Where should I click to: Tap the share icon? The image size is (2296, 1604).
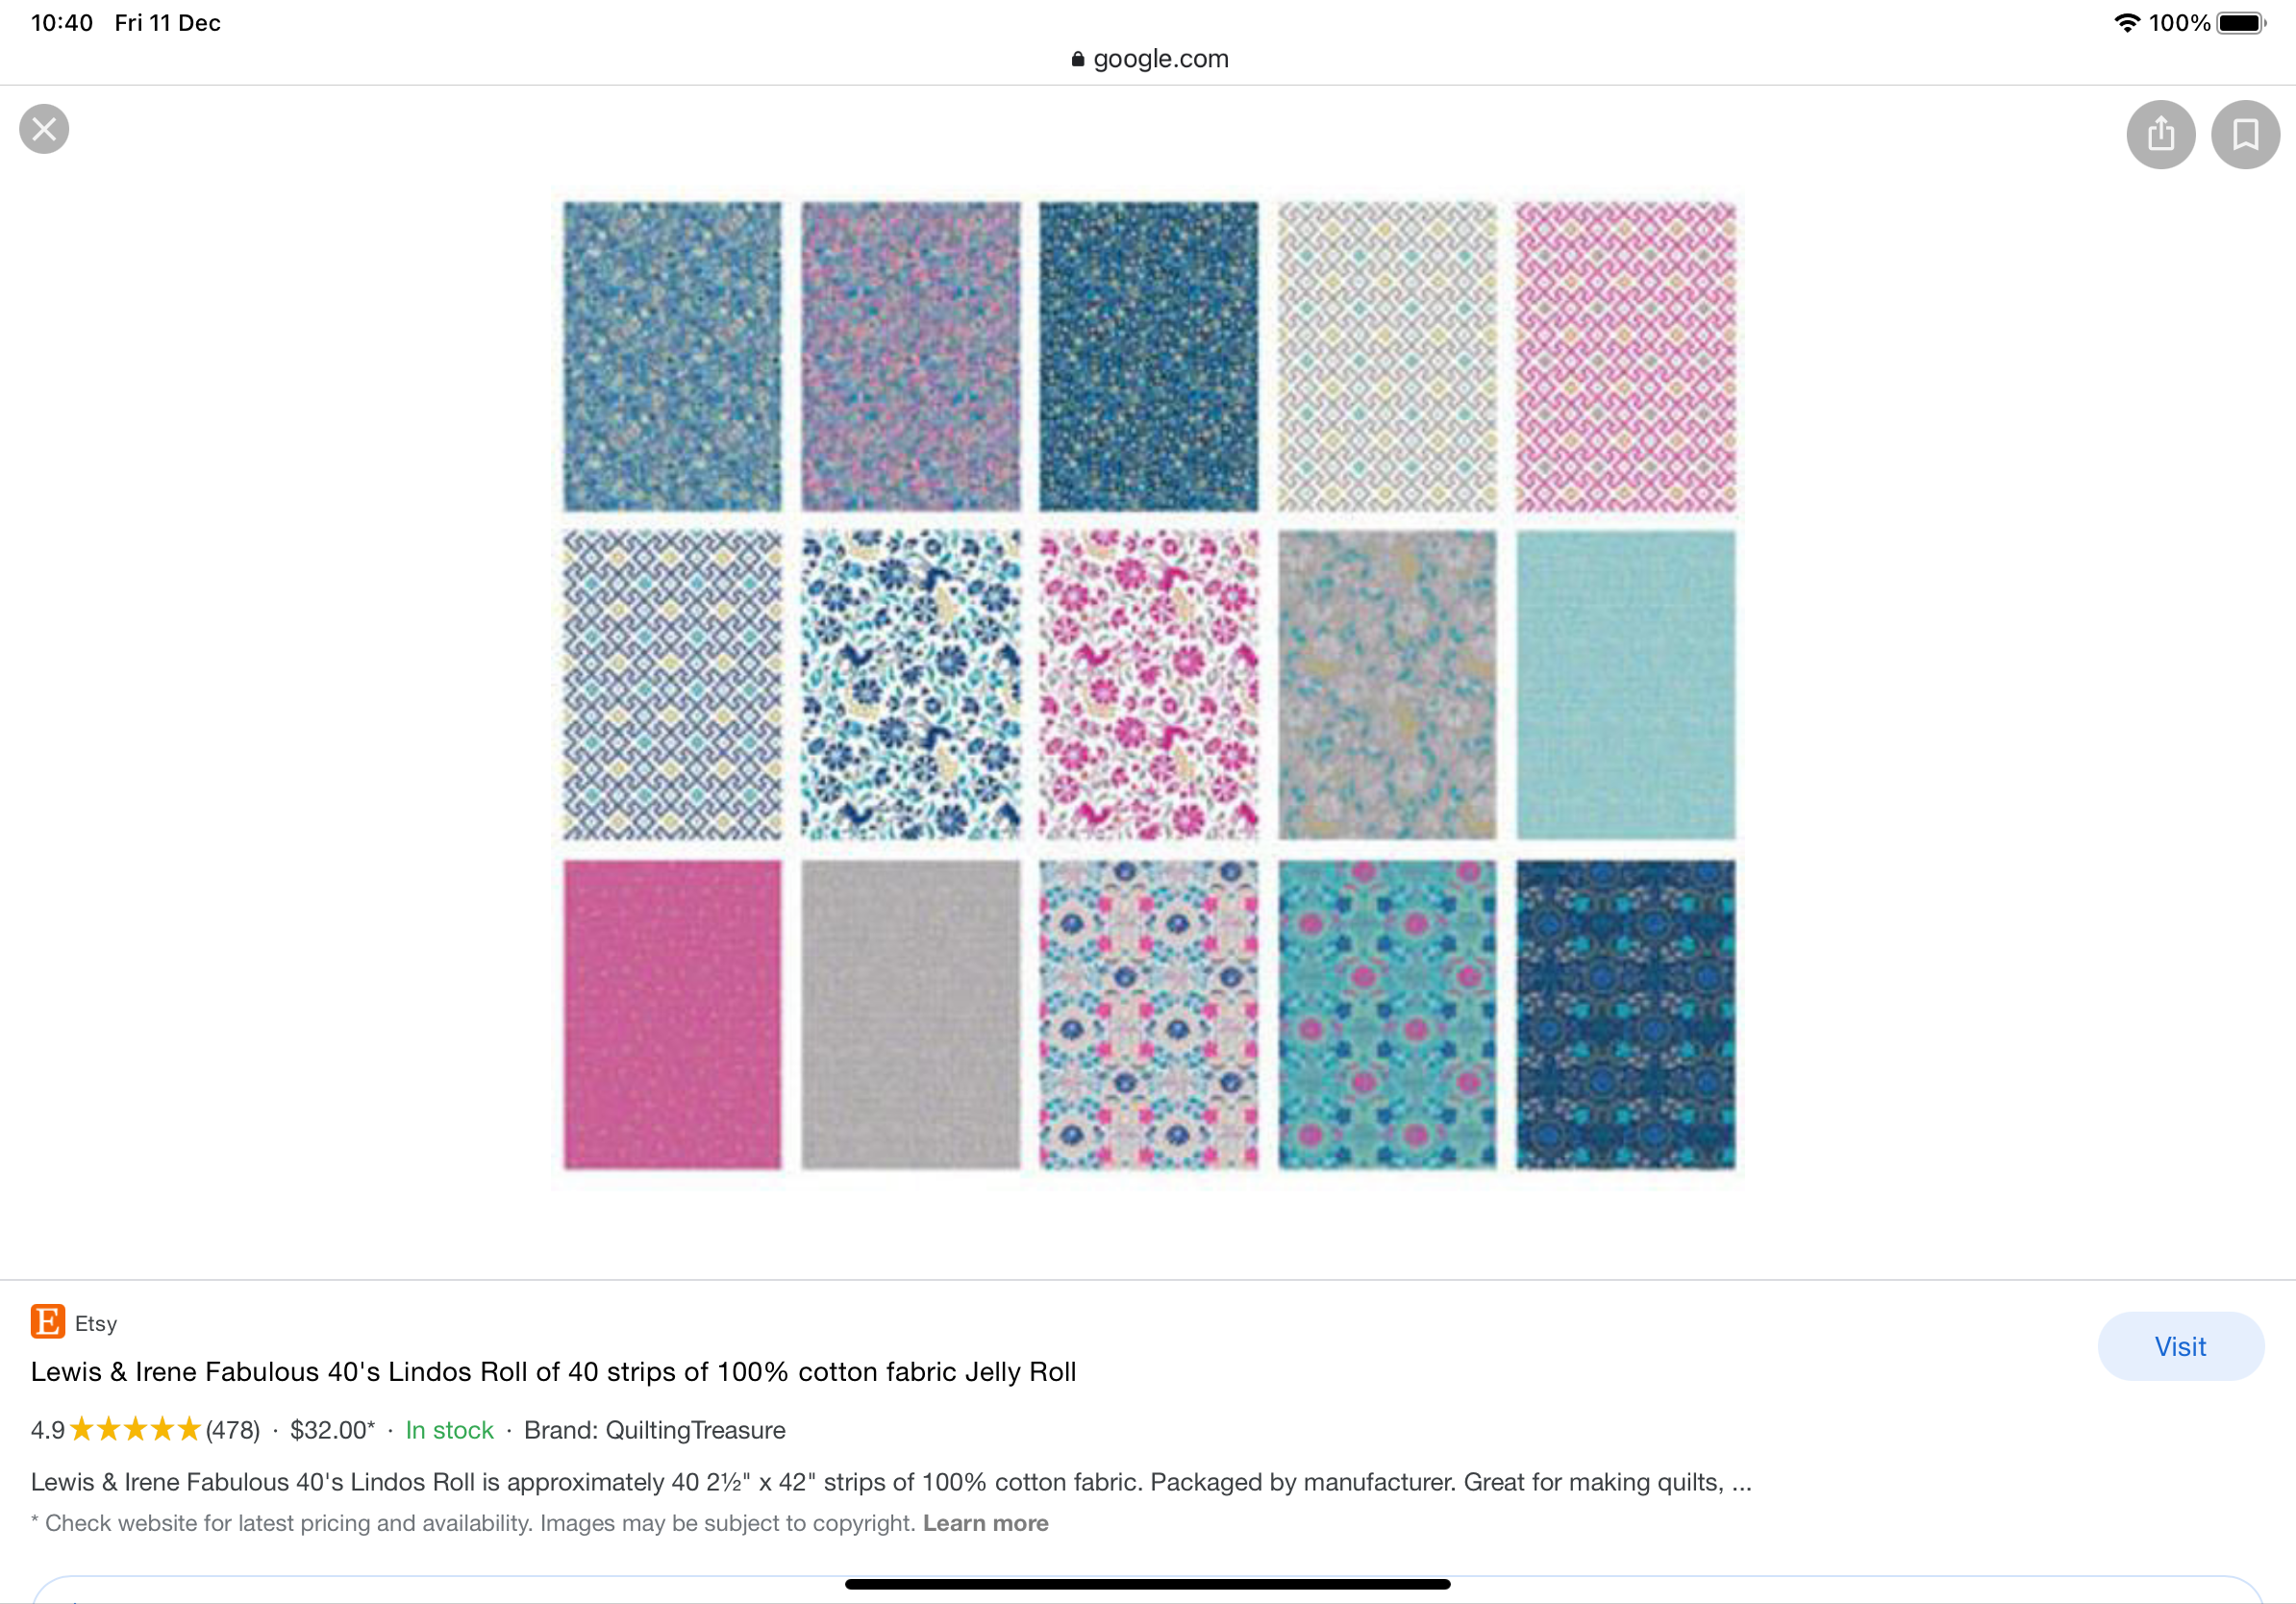coord(2160,134)
